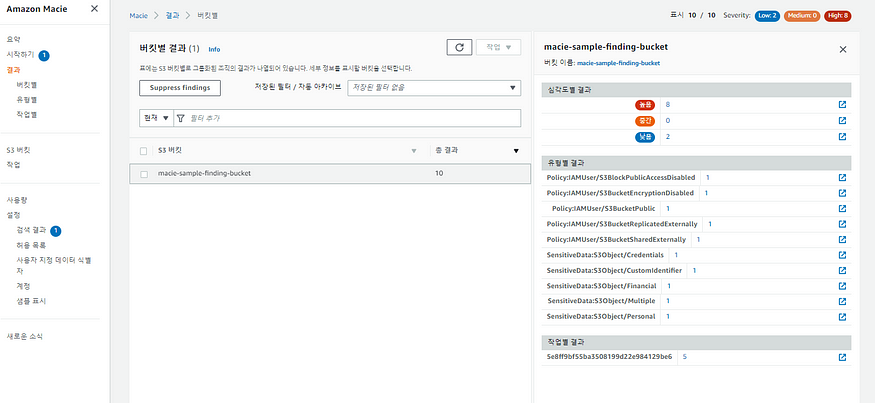Click the 결과 breadcrumb link

tap(172, 16)
